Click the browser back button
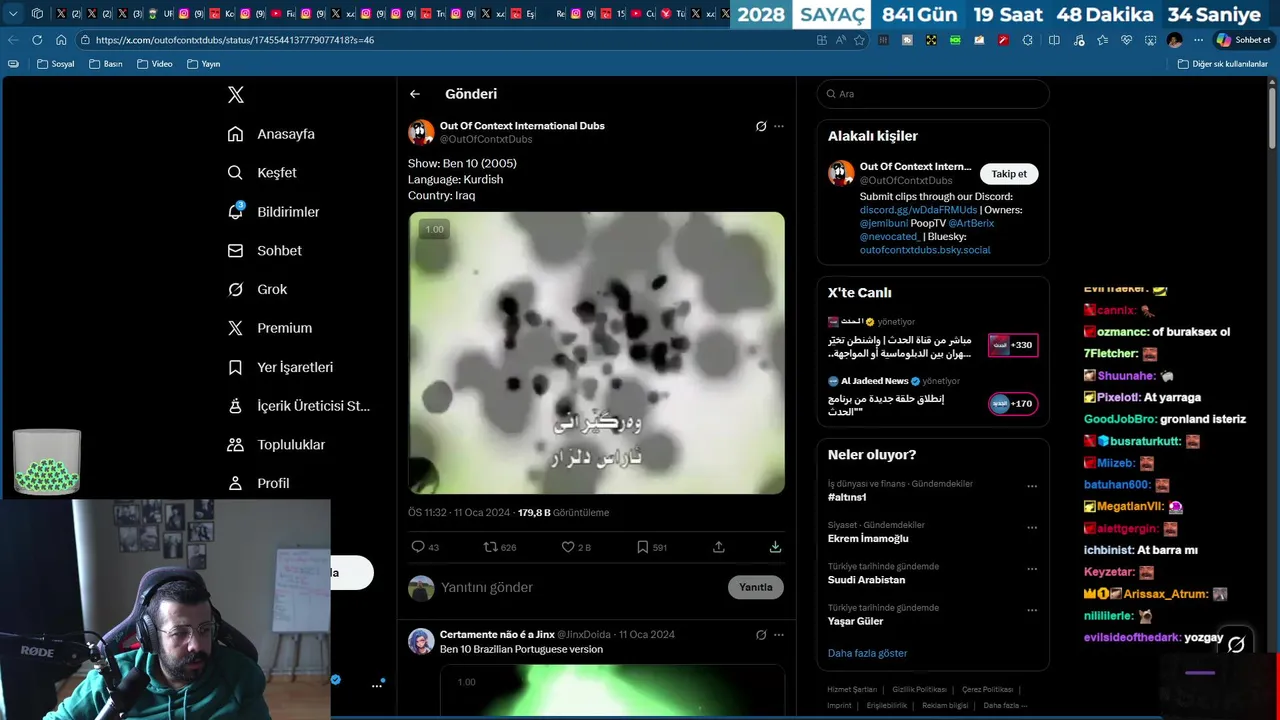Viewport: 1280px width, 720px height. point(13,40)
